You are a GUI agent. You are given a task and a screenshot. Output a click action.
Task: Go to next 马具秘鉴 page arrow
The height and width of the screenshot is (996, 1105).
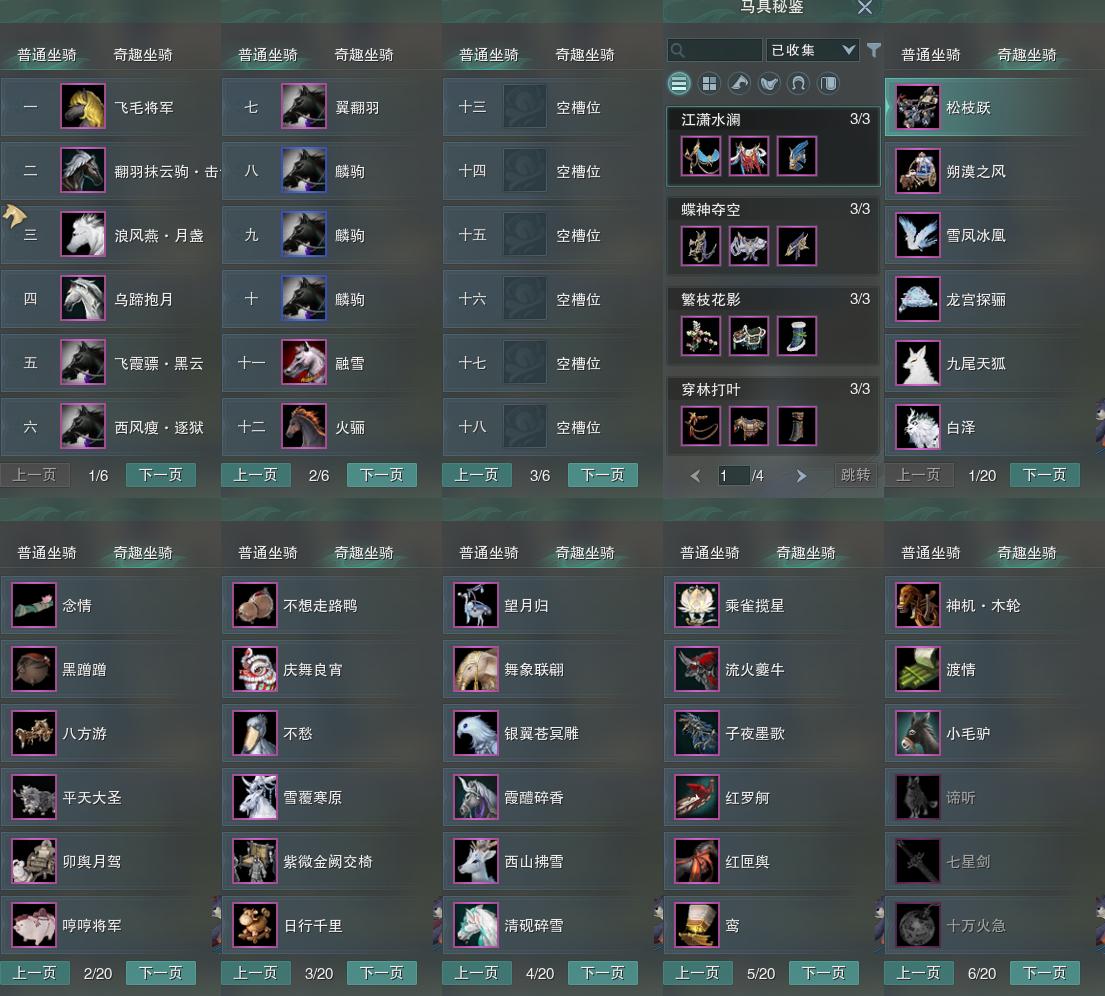801,476
